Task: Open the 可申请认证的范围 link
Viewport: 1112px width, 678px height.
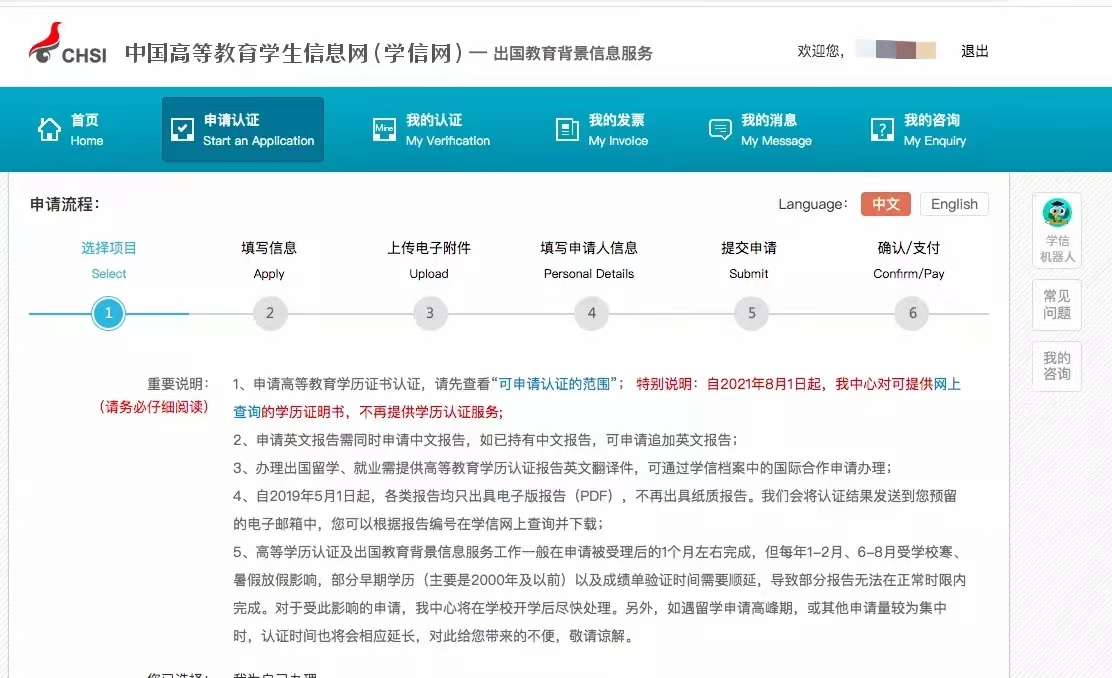Action: pyautogui.click(x=555, y=384)
